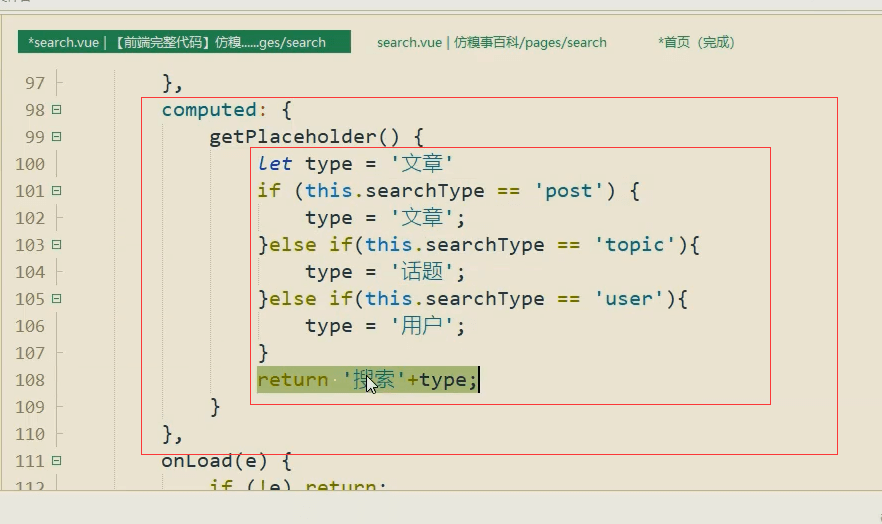Click 'onLoad(e)' on line 111
This screenshot has width=882, height=524.
(x=214, y=461)
